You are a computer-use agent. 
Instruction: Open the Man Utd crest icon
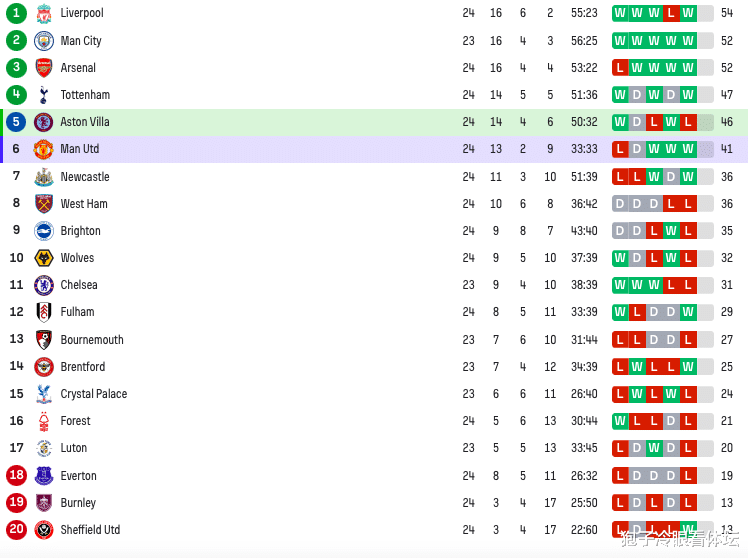[43, 149]
